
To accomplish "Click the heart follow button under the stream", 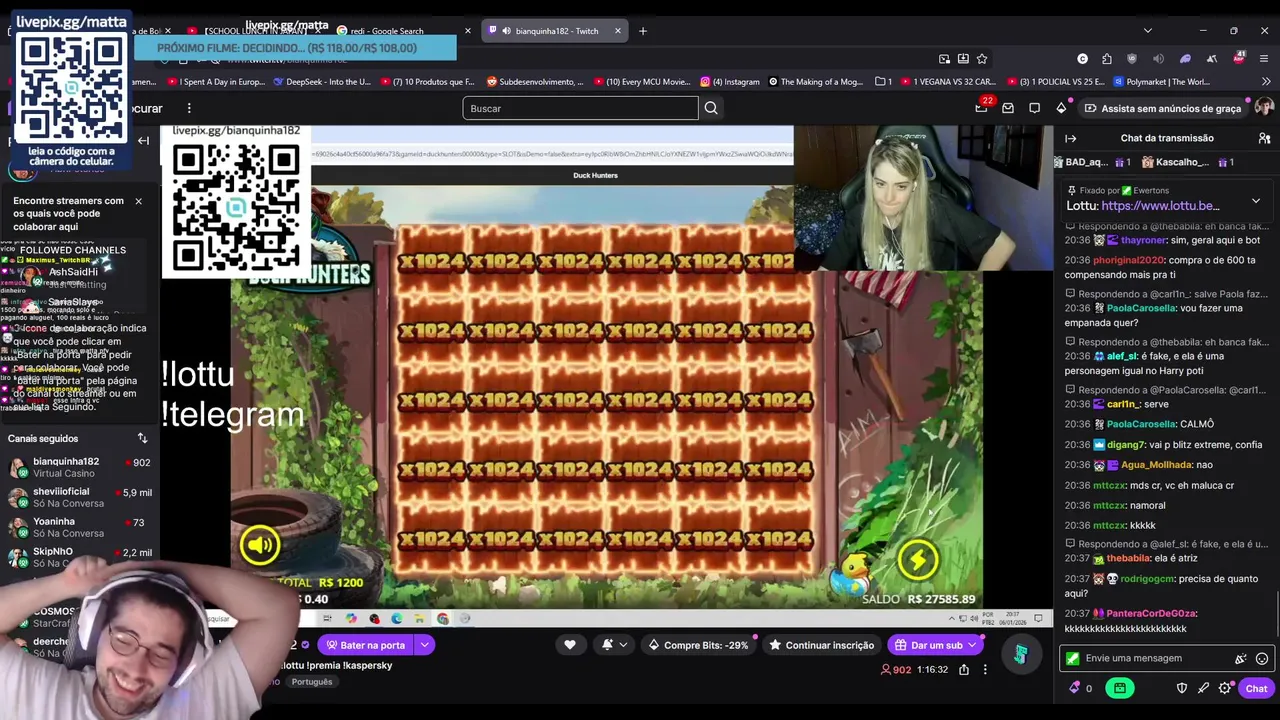I will [x=570, y=645].
